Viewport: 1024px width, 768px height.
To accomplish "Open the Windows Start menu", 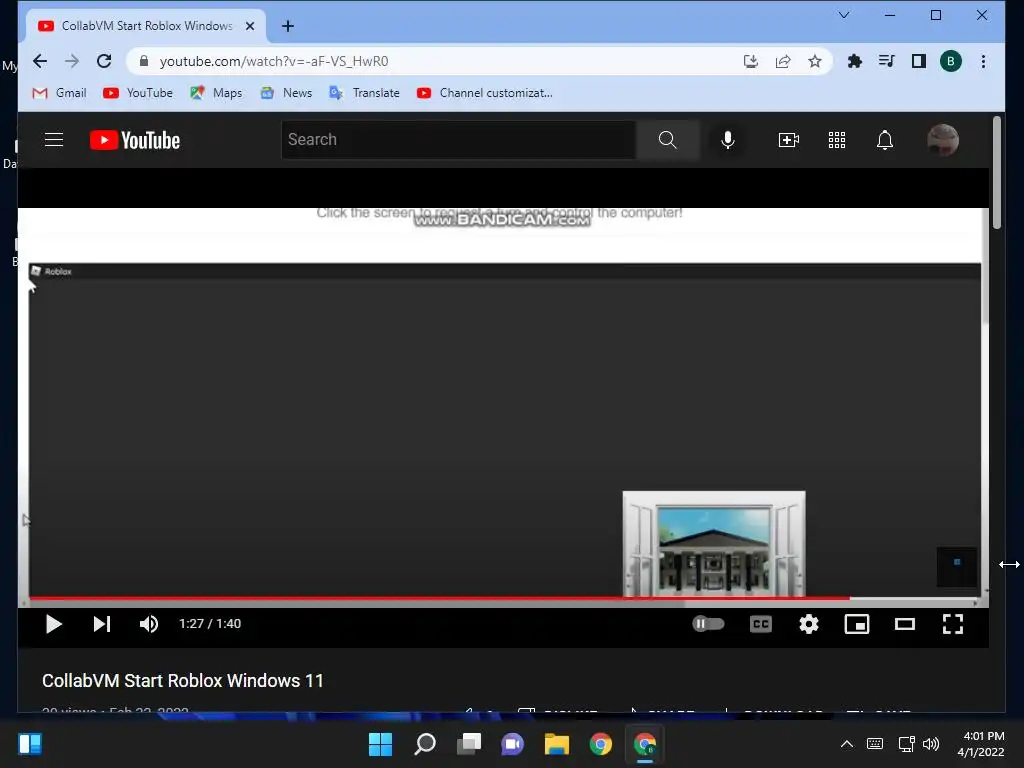I will click(x=381, y=744).
